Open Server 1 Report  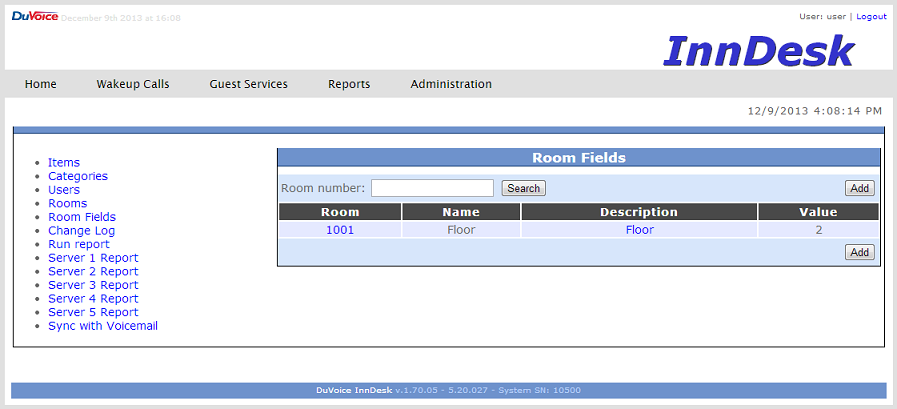pyautogui.click(x=93, y=258)
